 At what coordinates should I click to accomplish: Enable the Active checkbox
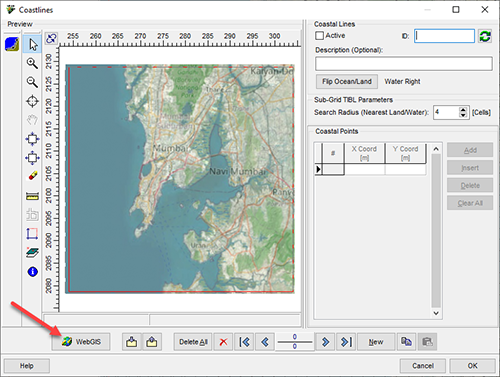(x=319, y=36)
